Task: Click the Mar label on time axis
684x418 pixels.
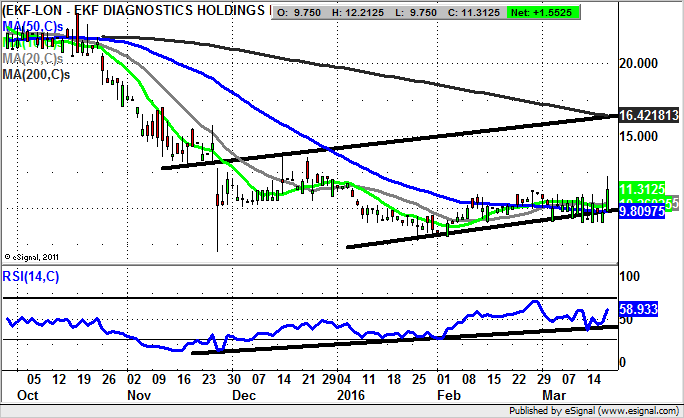Action: point(551,395)
